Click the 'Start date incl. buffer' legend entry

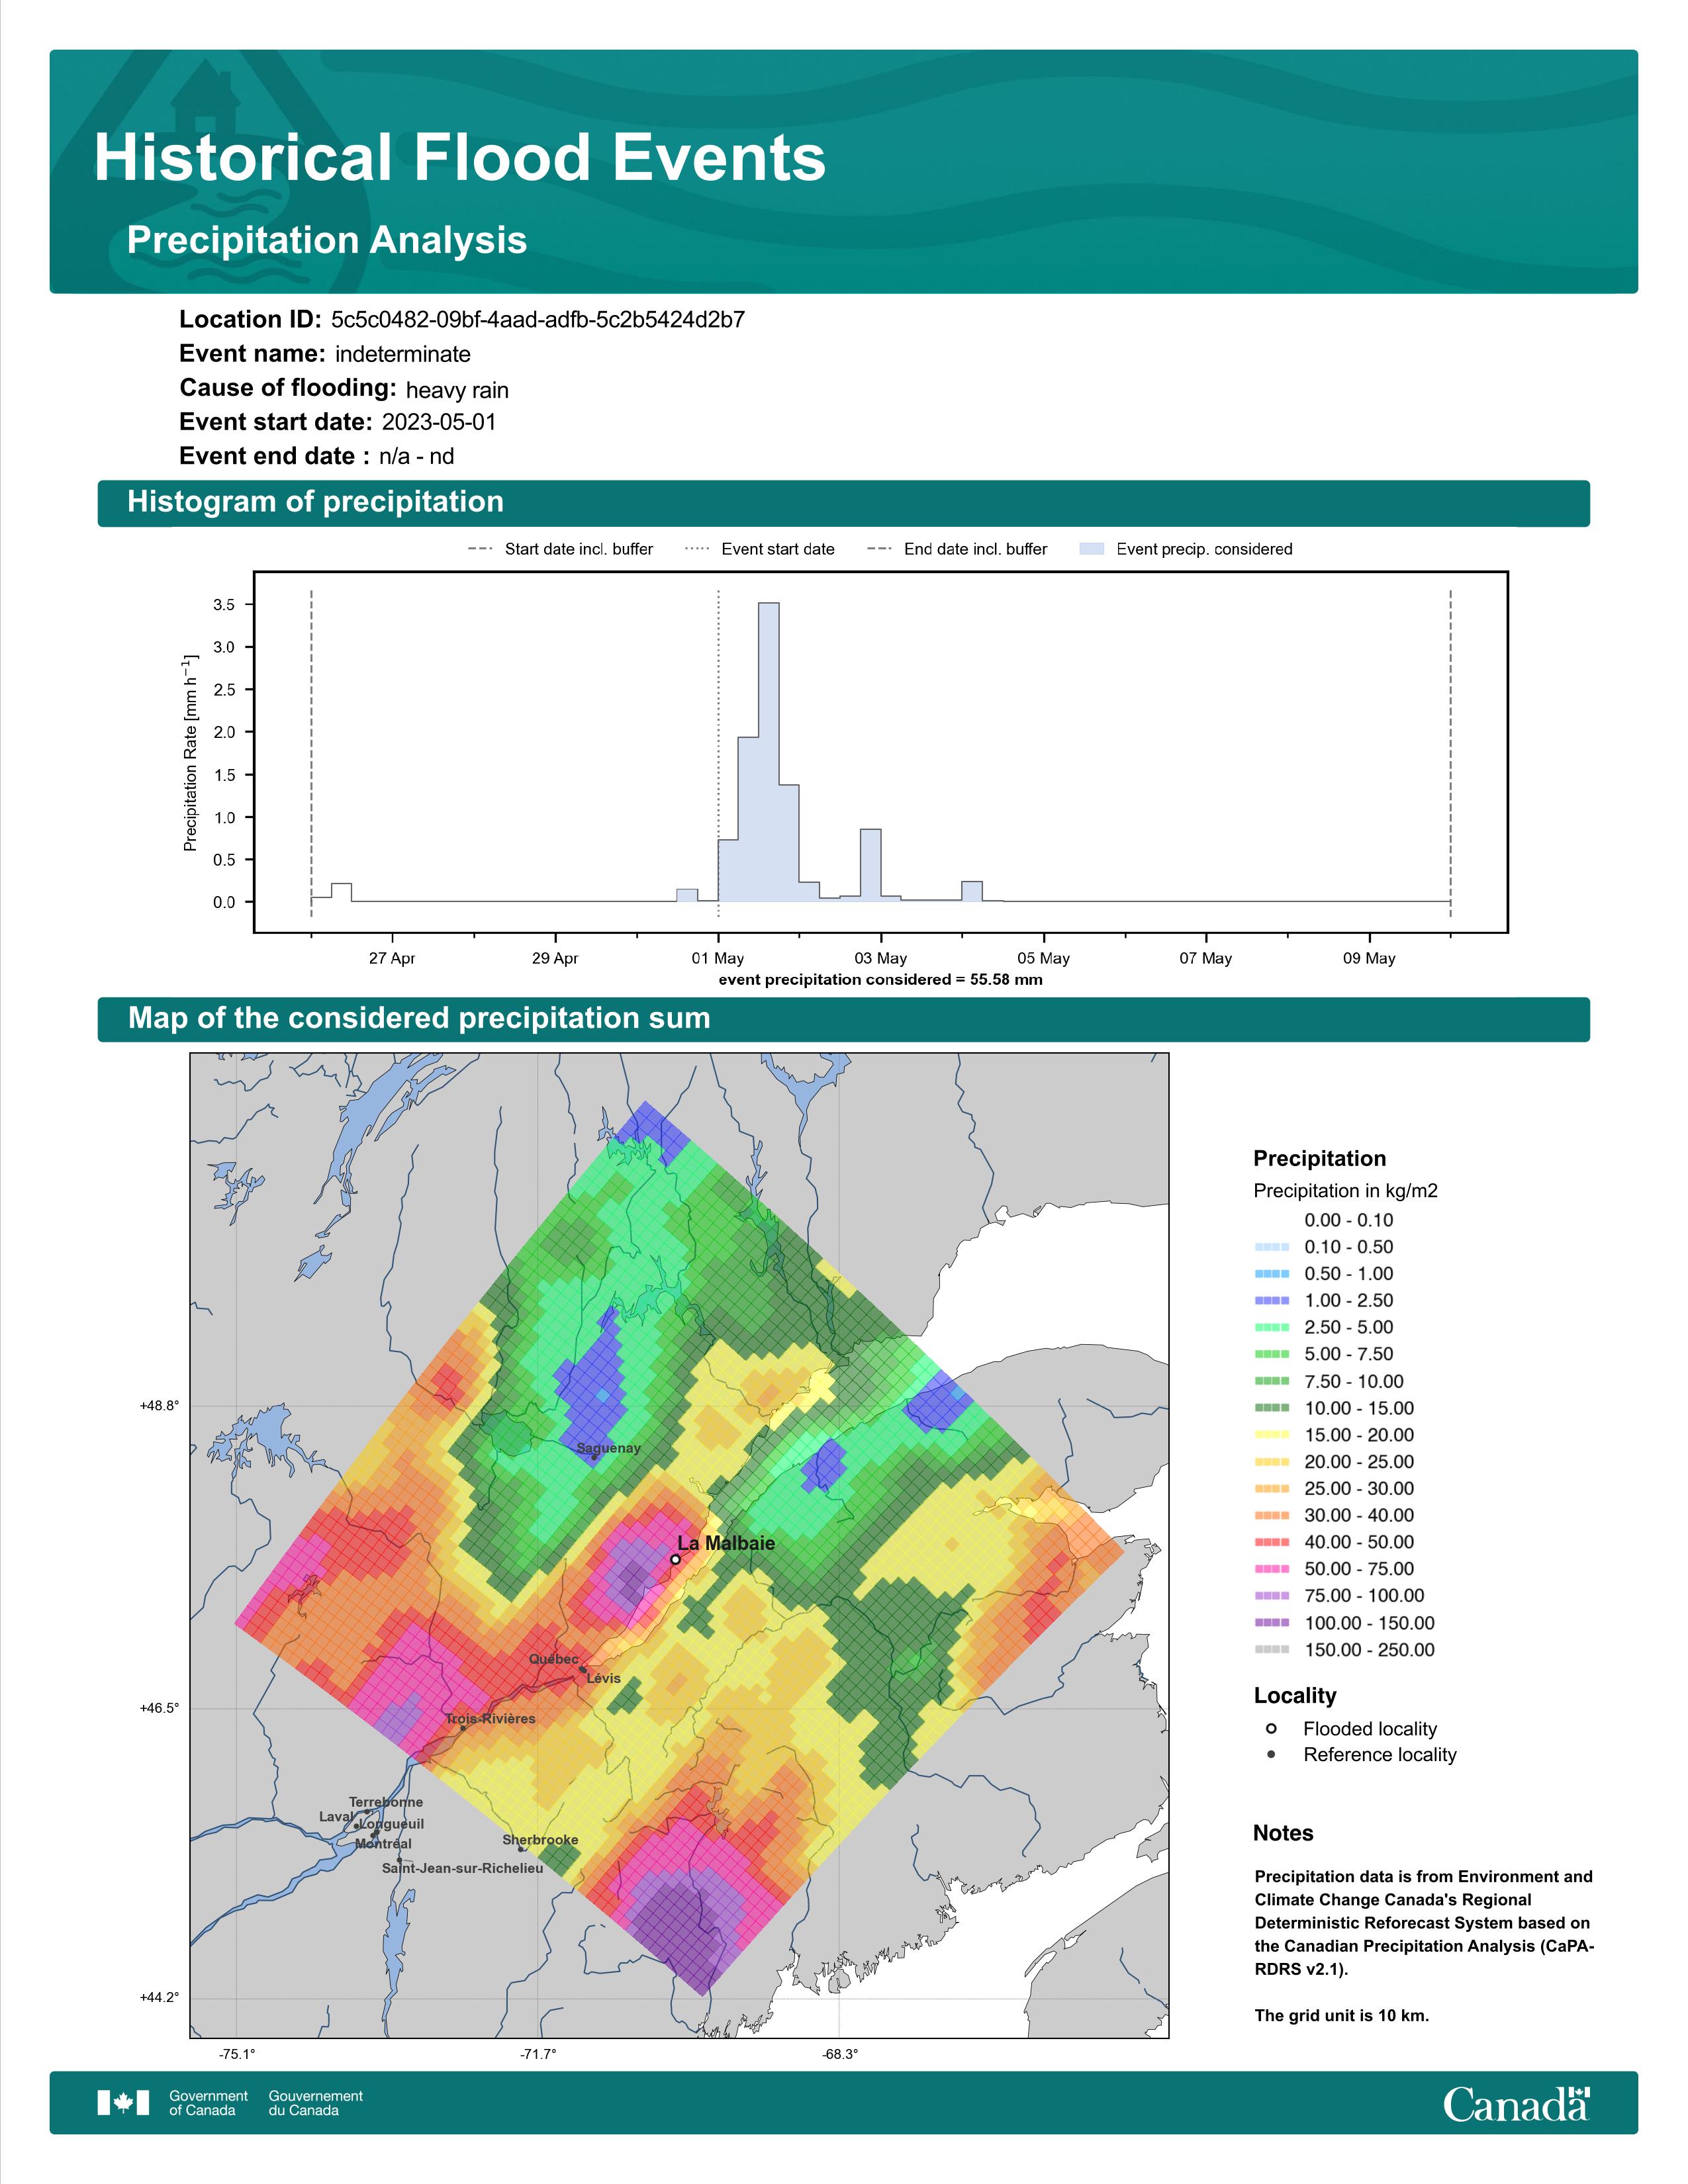560,549
